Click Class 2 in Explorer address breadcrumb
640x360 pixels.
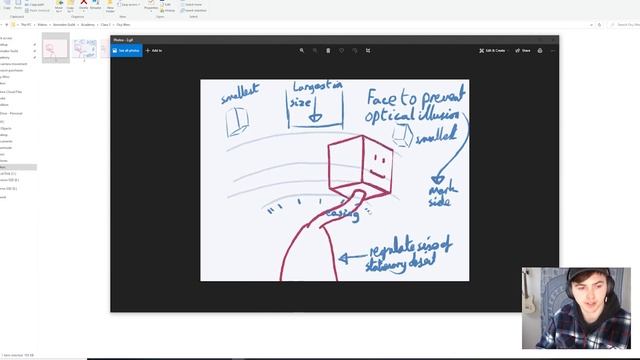click(x=106, y=25)
